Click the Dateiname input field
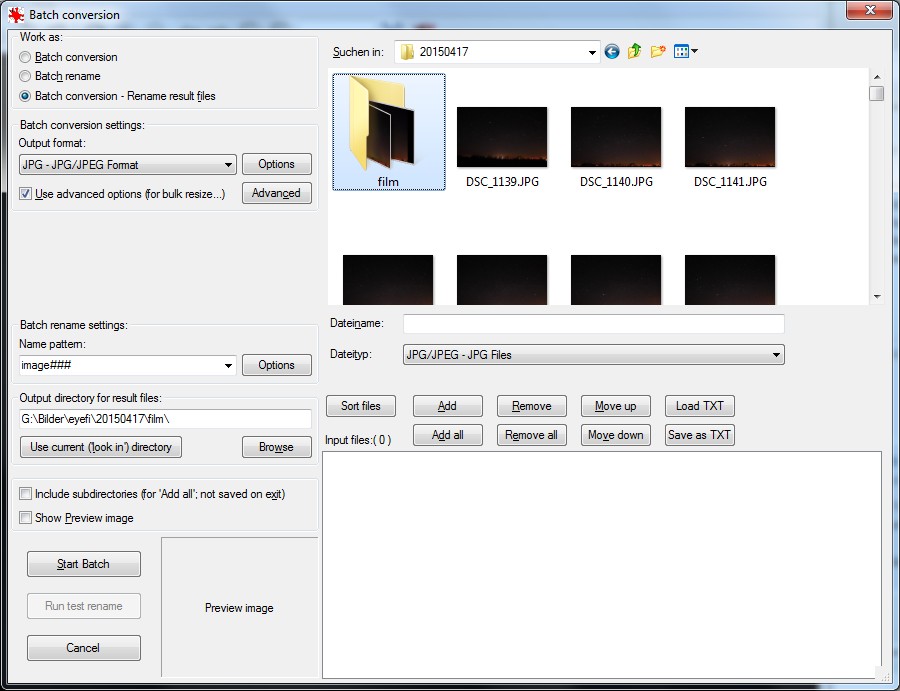 point(593,324)
